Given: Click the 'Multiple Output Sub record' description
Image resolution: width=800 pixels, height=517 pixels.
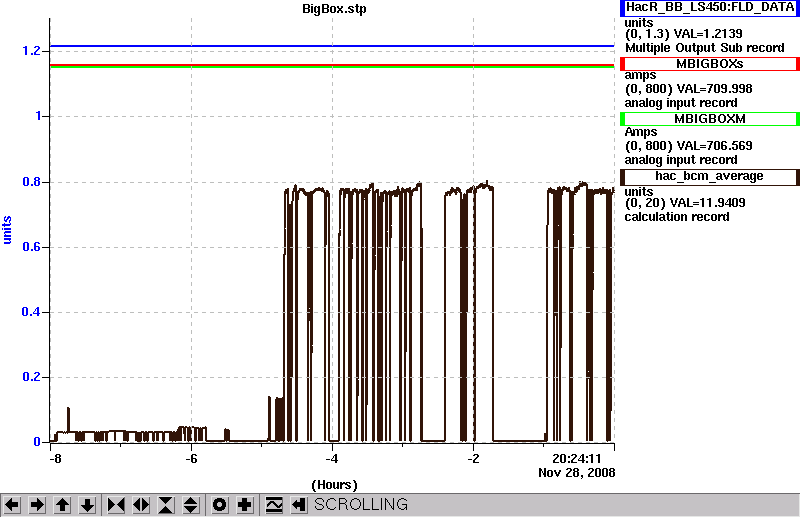Looking at the screenshot, I should pyautogui.click(x=705, y=48).
